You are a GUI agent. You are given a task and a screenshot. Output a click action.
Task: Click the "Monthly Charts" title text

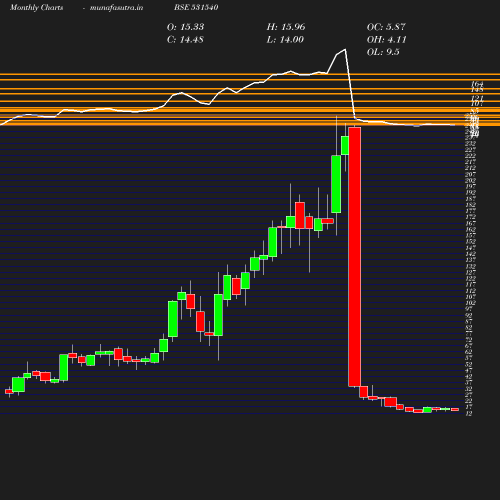click(x=36, y=7)
